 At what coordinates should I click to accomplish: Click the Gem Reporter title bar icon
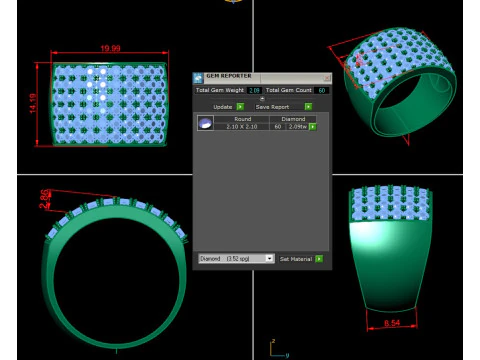tap(198, 78)
